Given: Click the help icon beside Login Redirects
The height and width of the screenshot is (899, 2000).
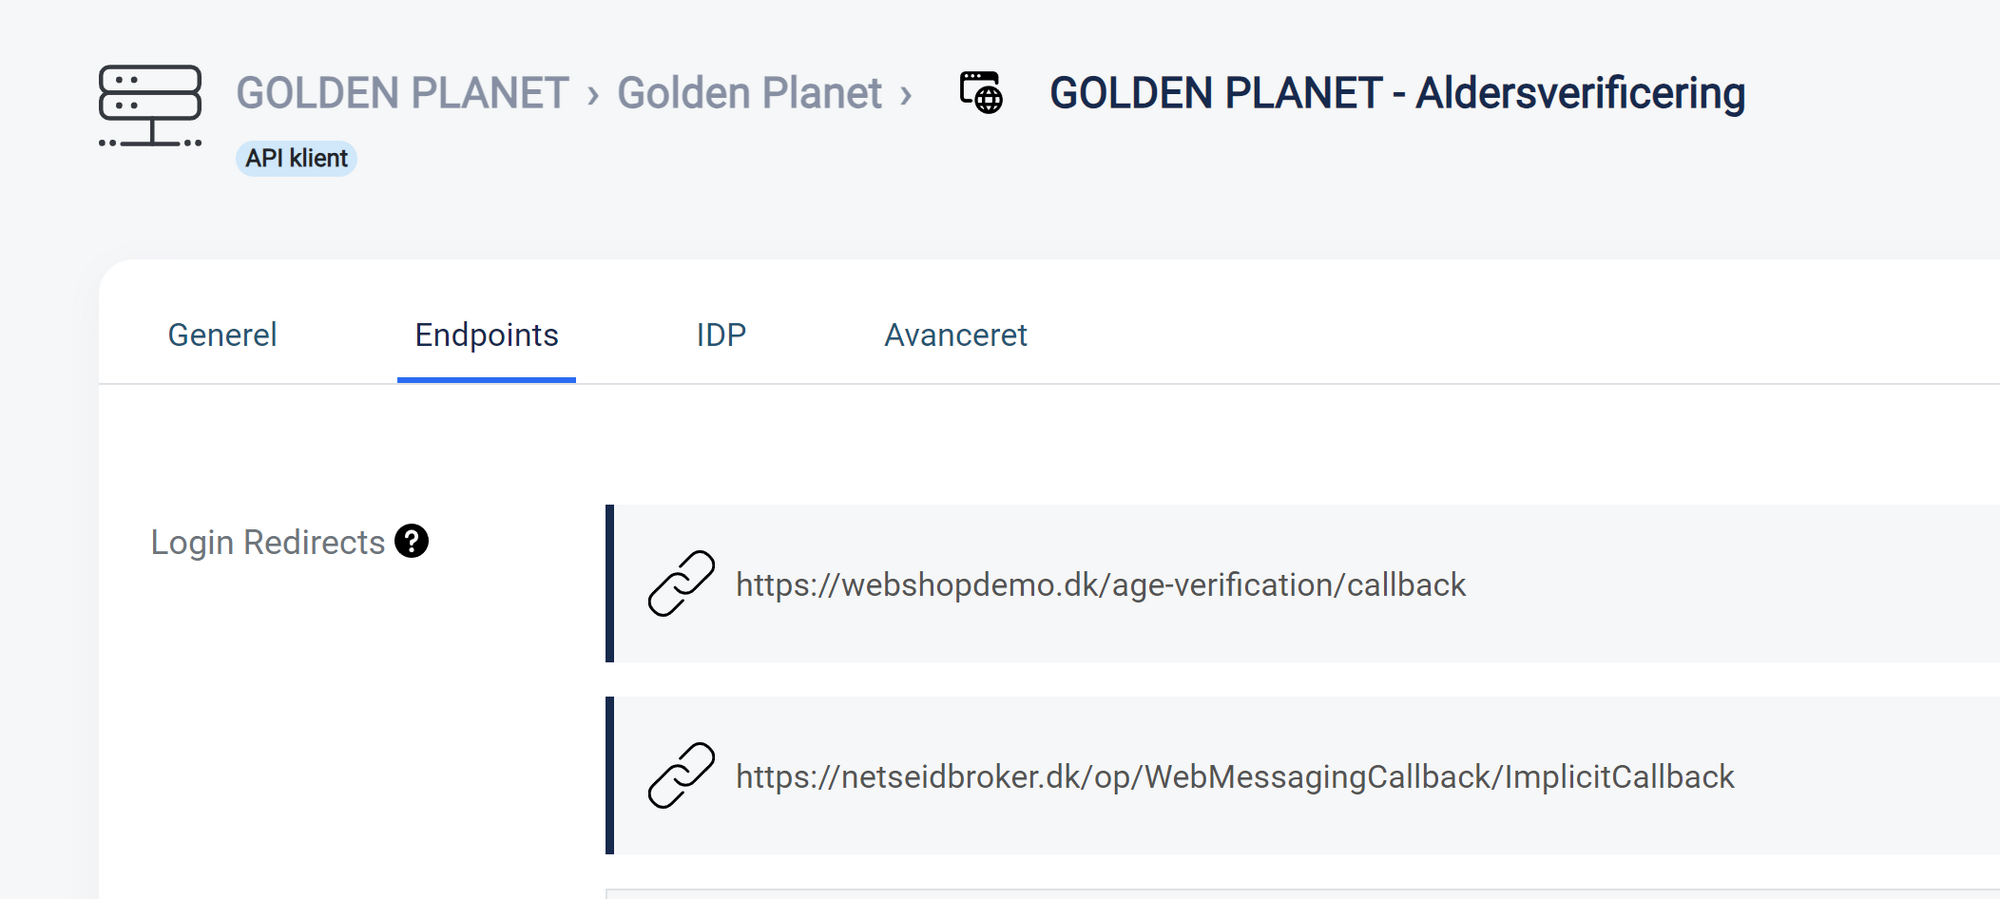Looking at the screenshot, I should [x=411, y=541].
